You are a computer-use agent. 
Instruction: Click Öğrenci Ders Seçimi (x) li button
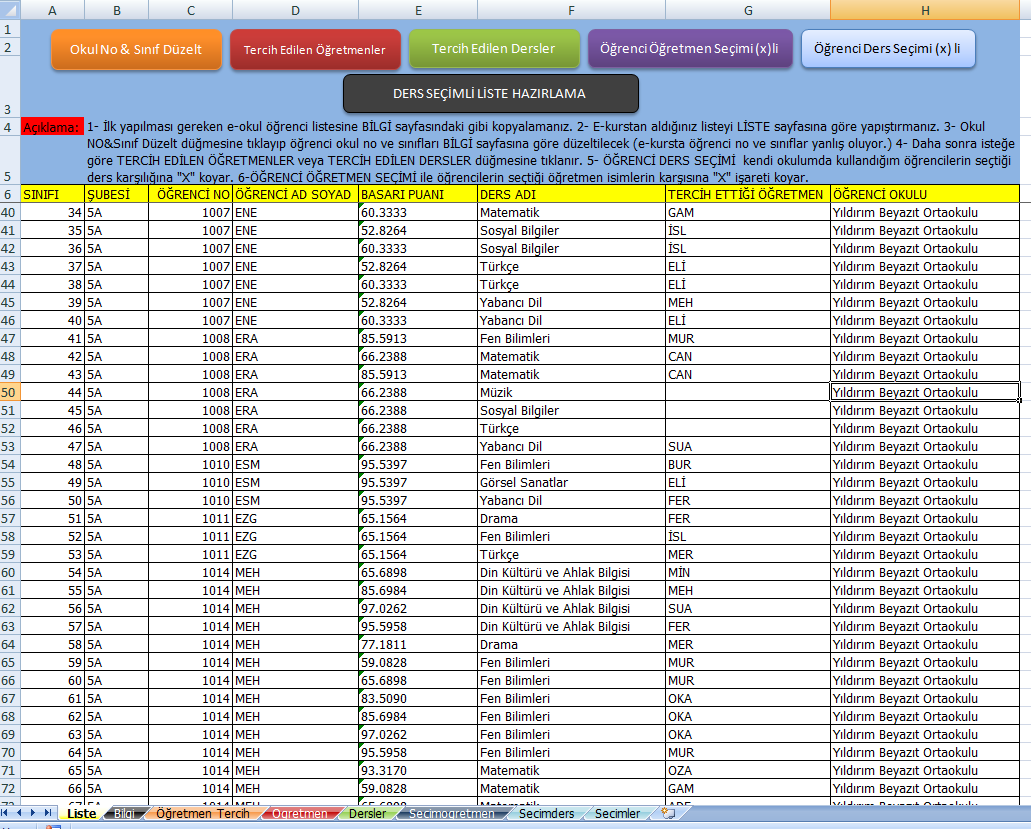tap(888, 49)
